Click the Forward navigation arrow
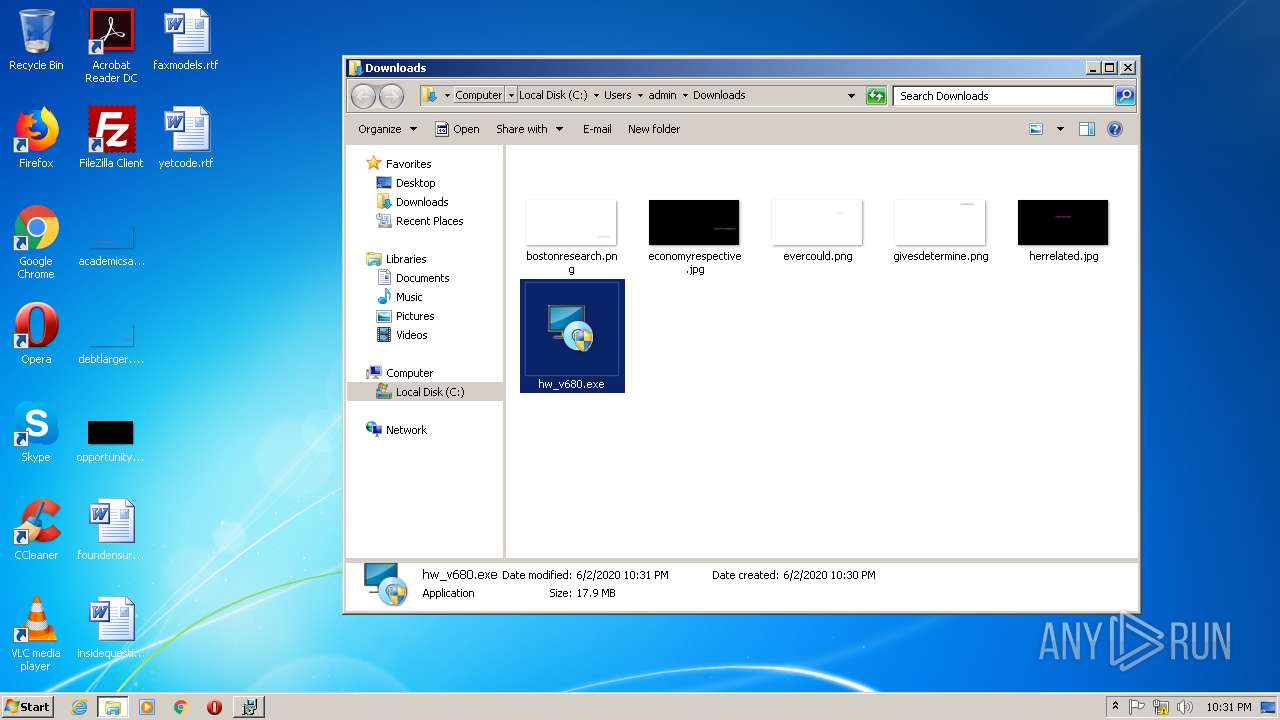This screenshot has width=1280, height=720. click(x=391, y=96)
